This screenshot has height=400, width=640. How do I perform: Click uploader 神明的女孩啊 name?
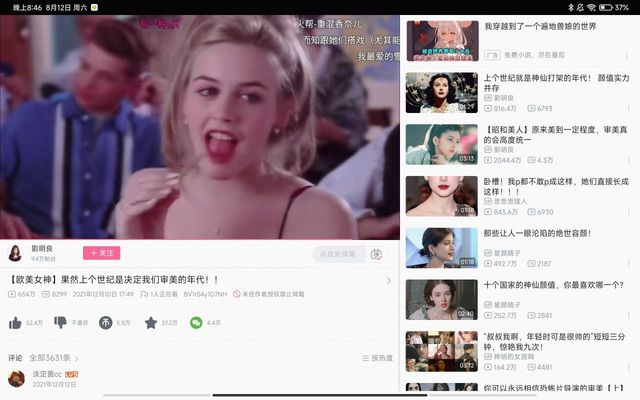[514, 357]
